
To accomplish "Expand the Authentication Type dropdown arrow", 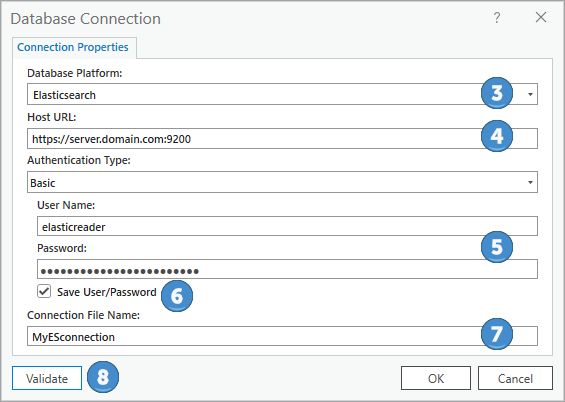I will click(x=530, y=182).
